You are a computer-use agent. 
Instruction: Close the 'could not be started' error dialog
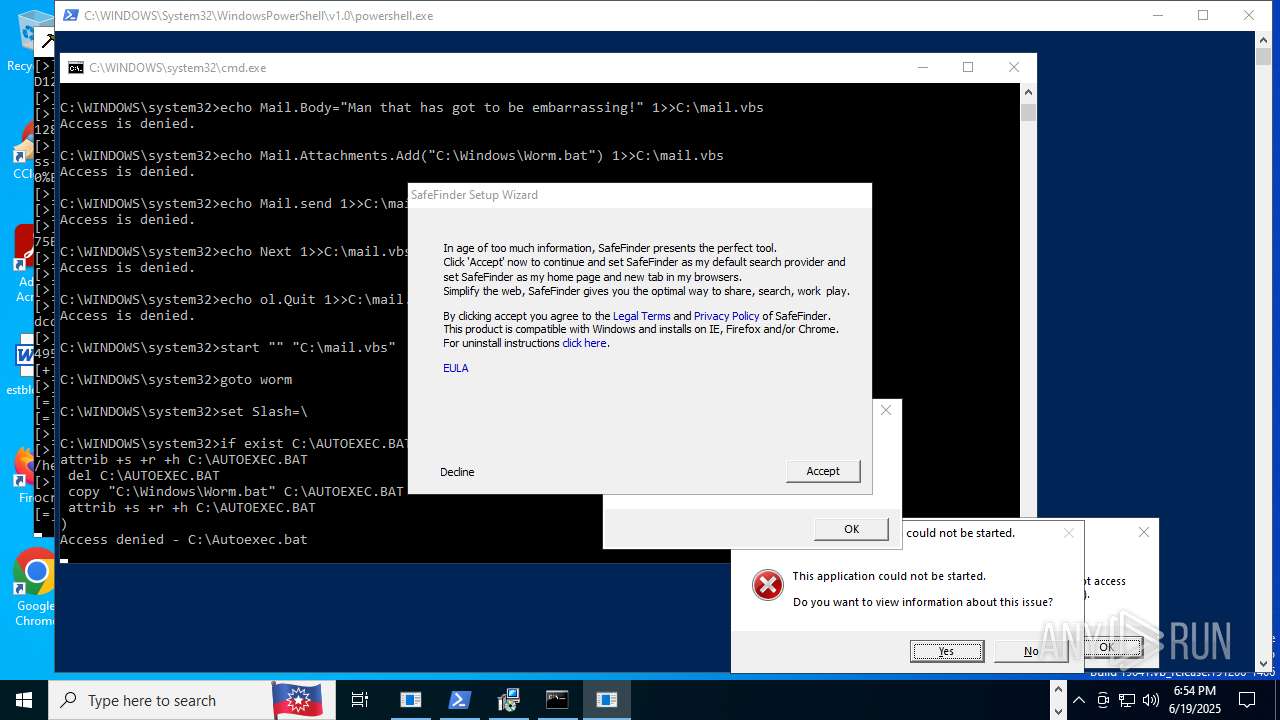coord(1069,533)
